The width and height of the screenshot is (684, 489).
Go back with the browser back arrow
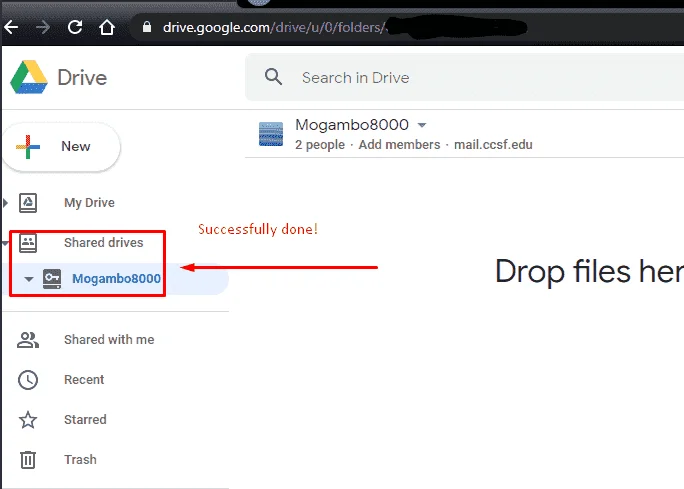tap(11, 27)
